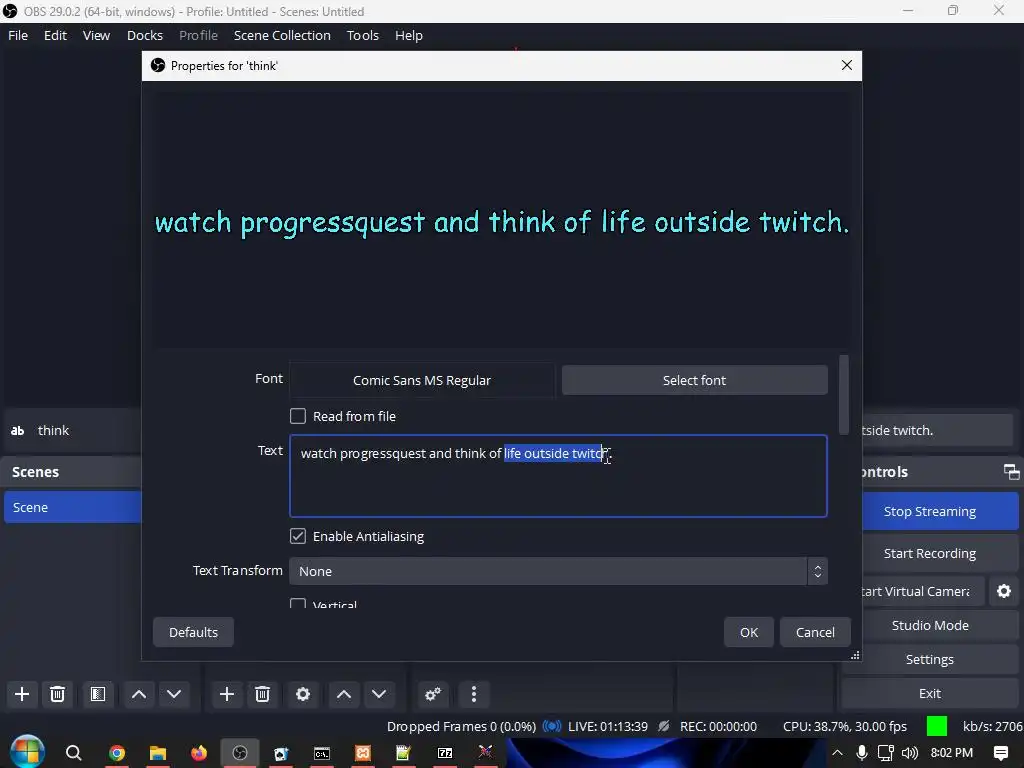This screenshot has width=1024, height=768.
Task: Pop out the Controls dock icon
Action: point(1012,472)
